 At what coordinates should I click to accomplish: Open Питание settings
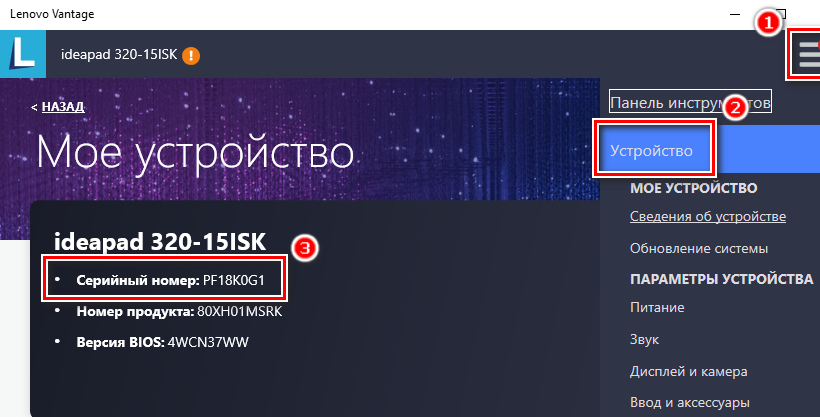[657, 307]
